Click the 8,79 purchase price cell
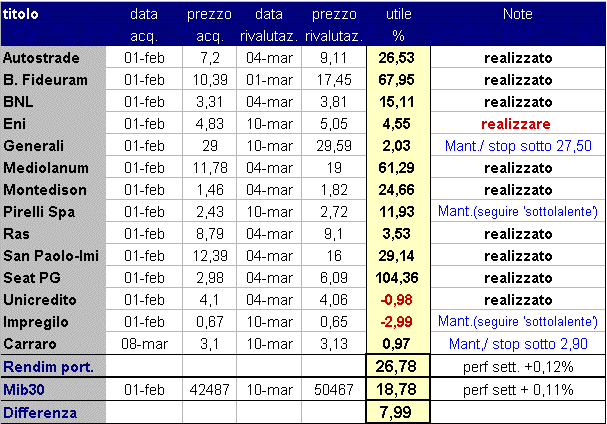607x424 pixels. (x=209, y=234)
